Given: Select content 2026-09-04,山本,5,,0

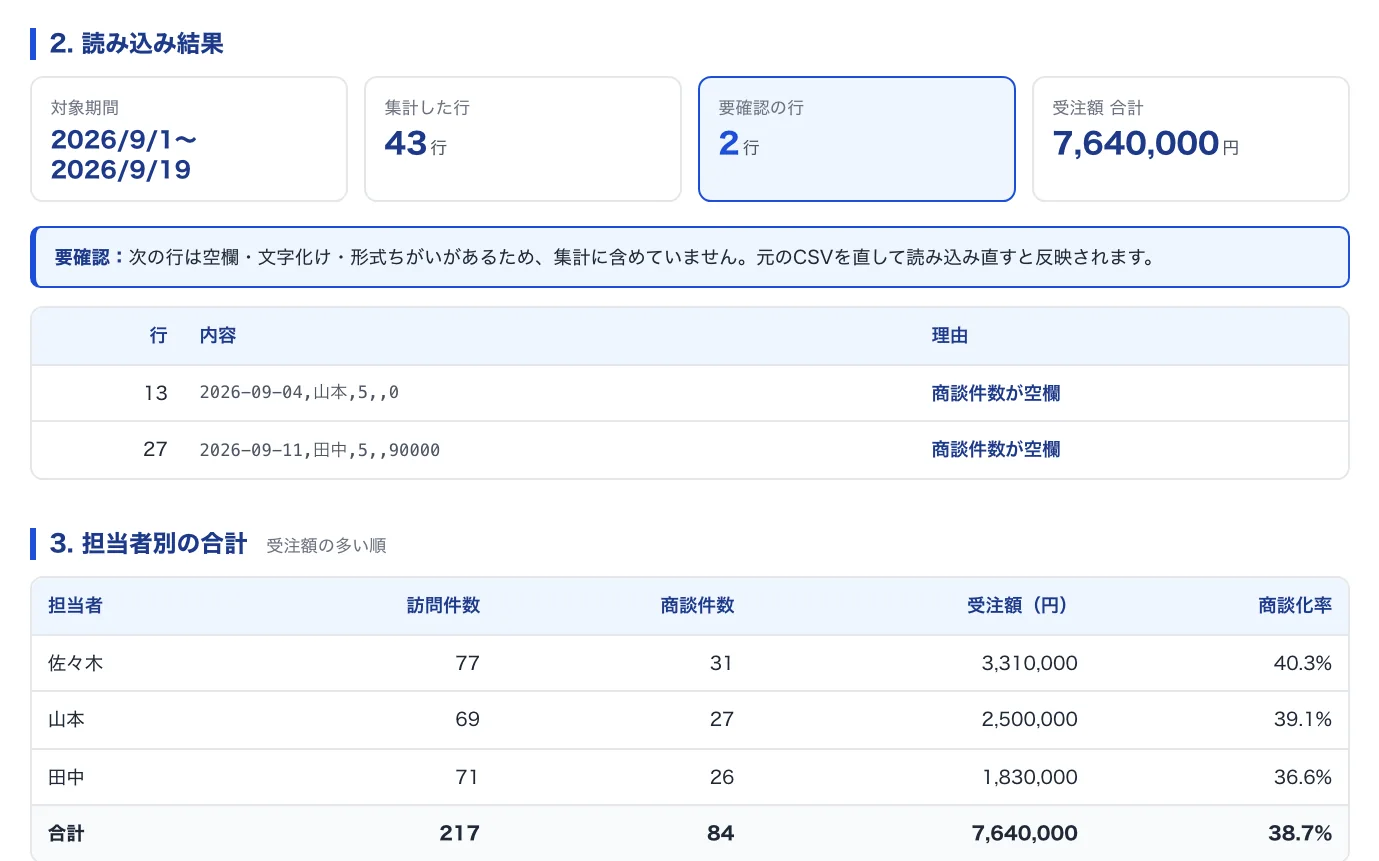Looking at the screenshot, I should point(299,393).
